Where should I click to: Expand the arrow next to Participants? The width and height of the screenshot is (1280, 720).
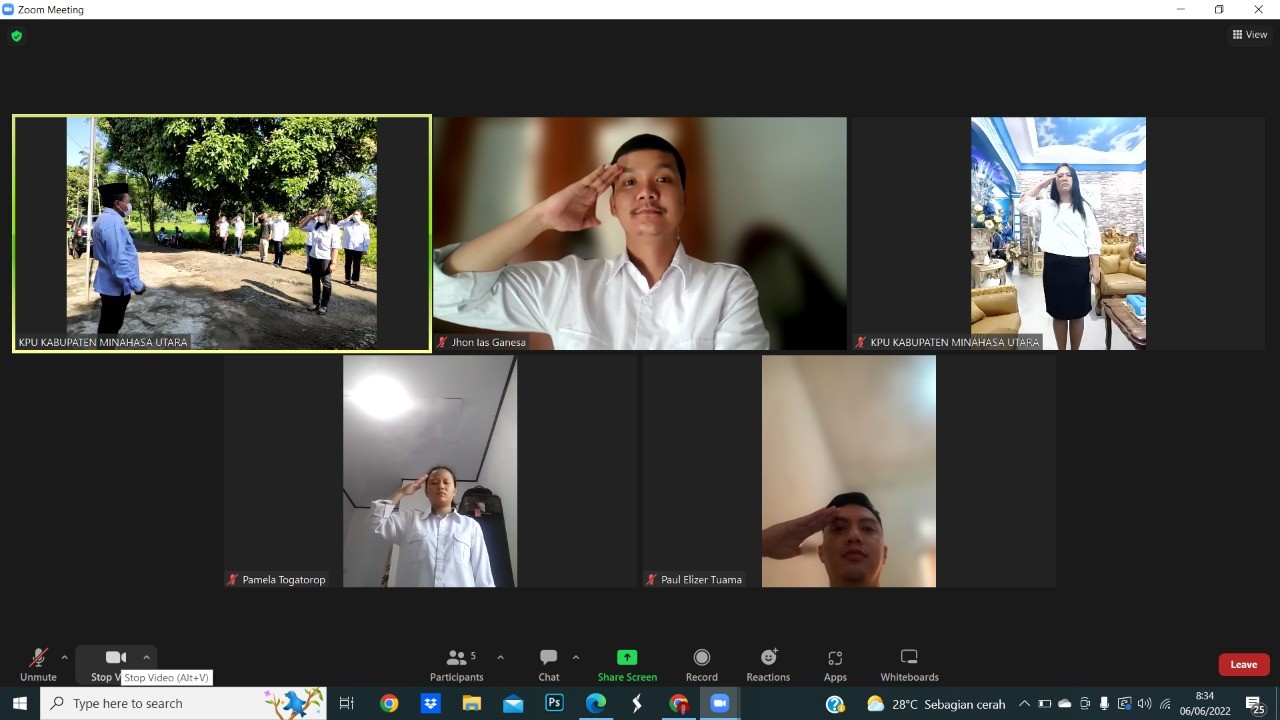pyautogui.click(x=500, y=657)
